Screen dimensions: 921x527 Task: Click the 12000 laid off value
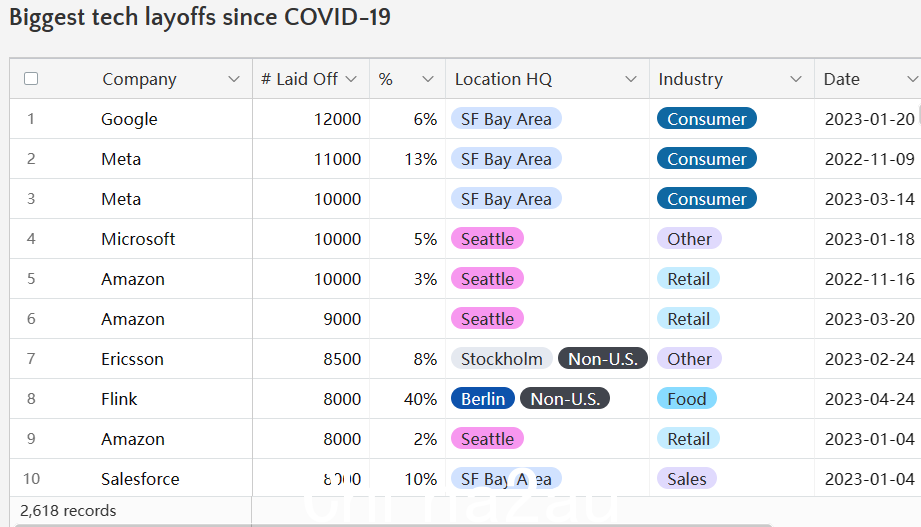(x=337, y=119)
